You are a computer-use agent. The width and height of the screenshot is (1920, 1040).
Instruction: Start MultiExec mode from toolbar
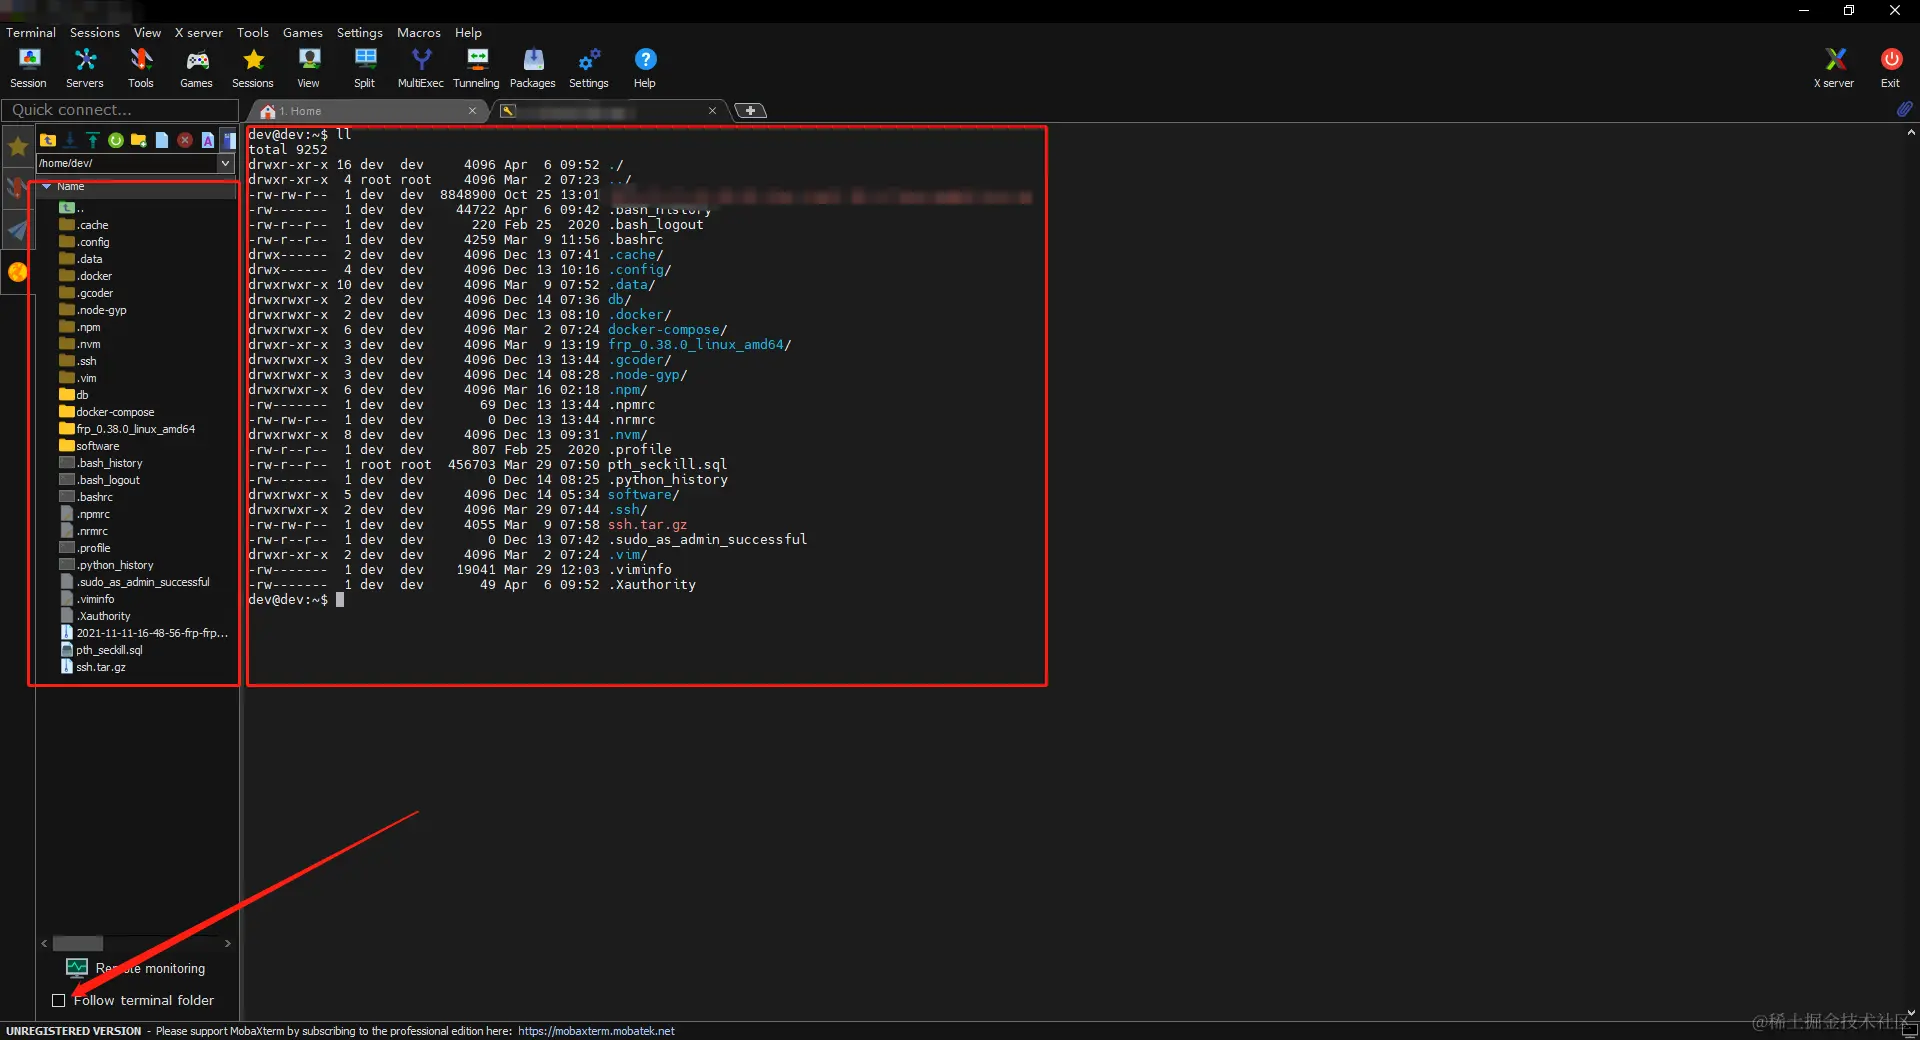tap(421, 68)
